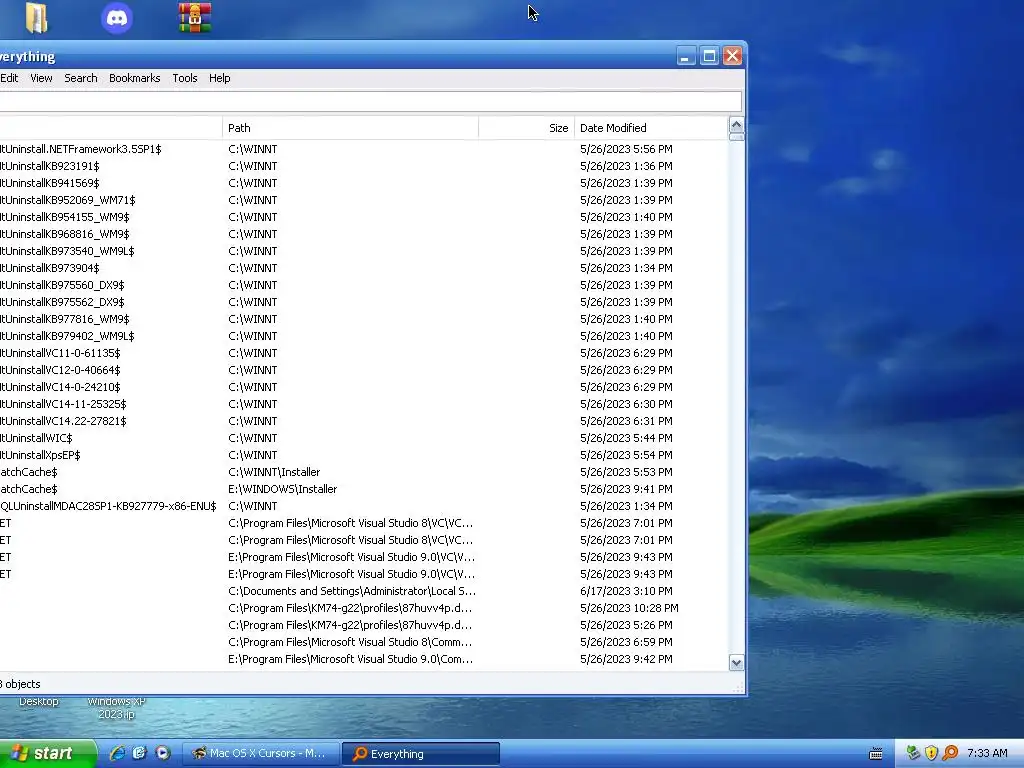Open the Discord desktop shortcut icon
Screen dimensions: 1024x768
(117, 18)
